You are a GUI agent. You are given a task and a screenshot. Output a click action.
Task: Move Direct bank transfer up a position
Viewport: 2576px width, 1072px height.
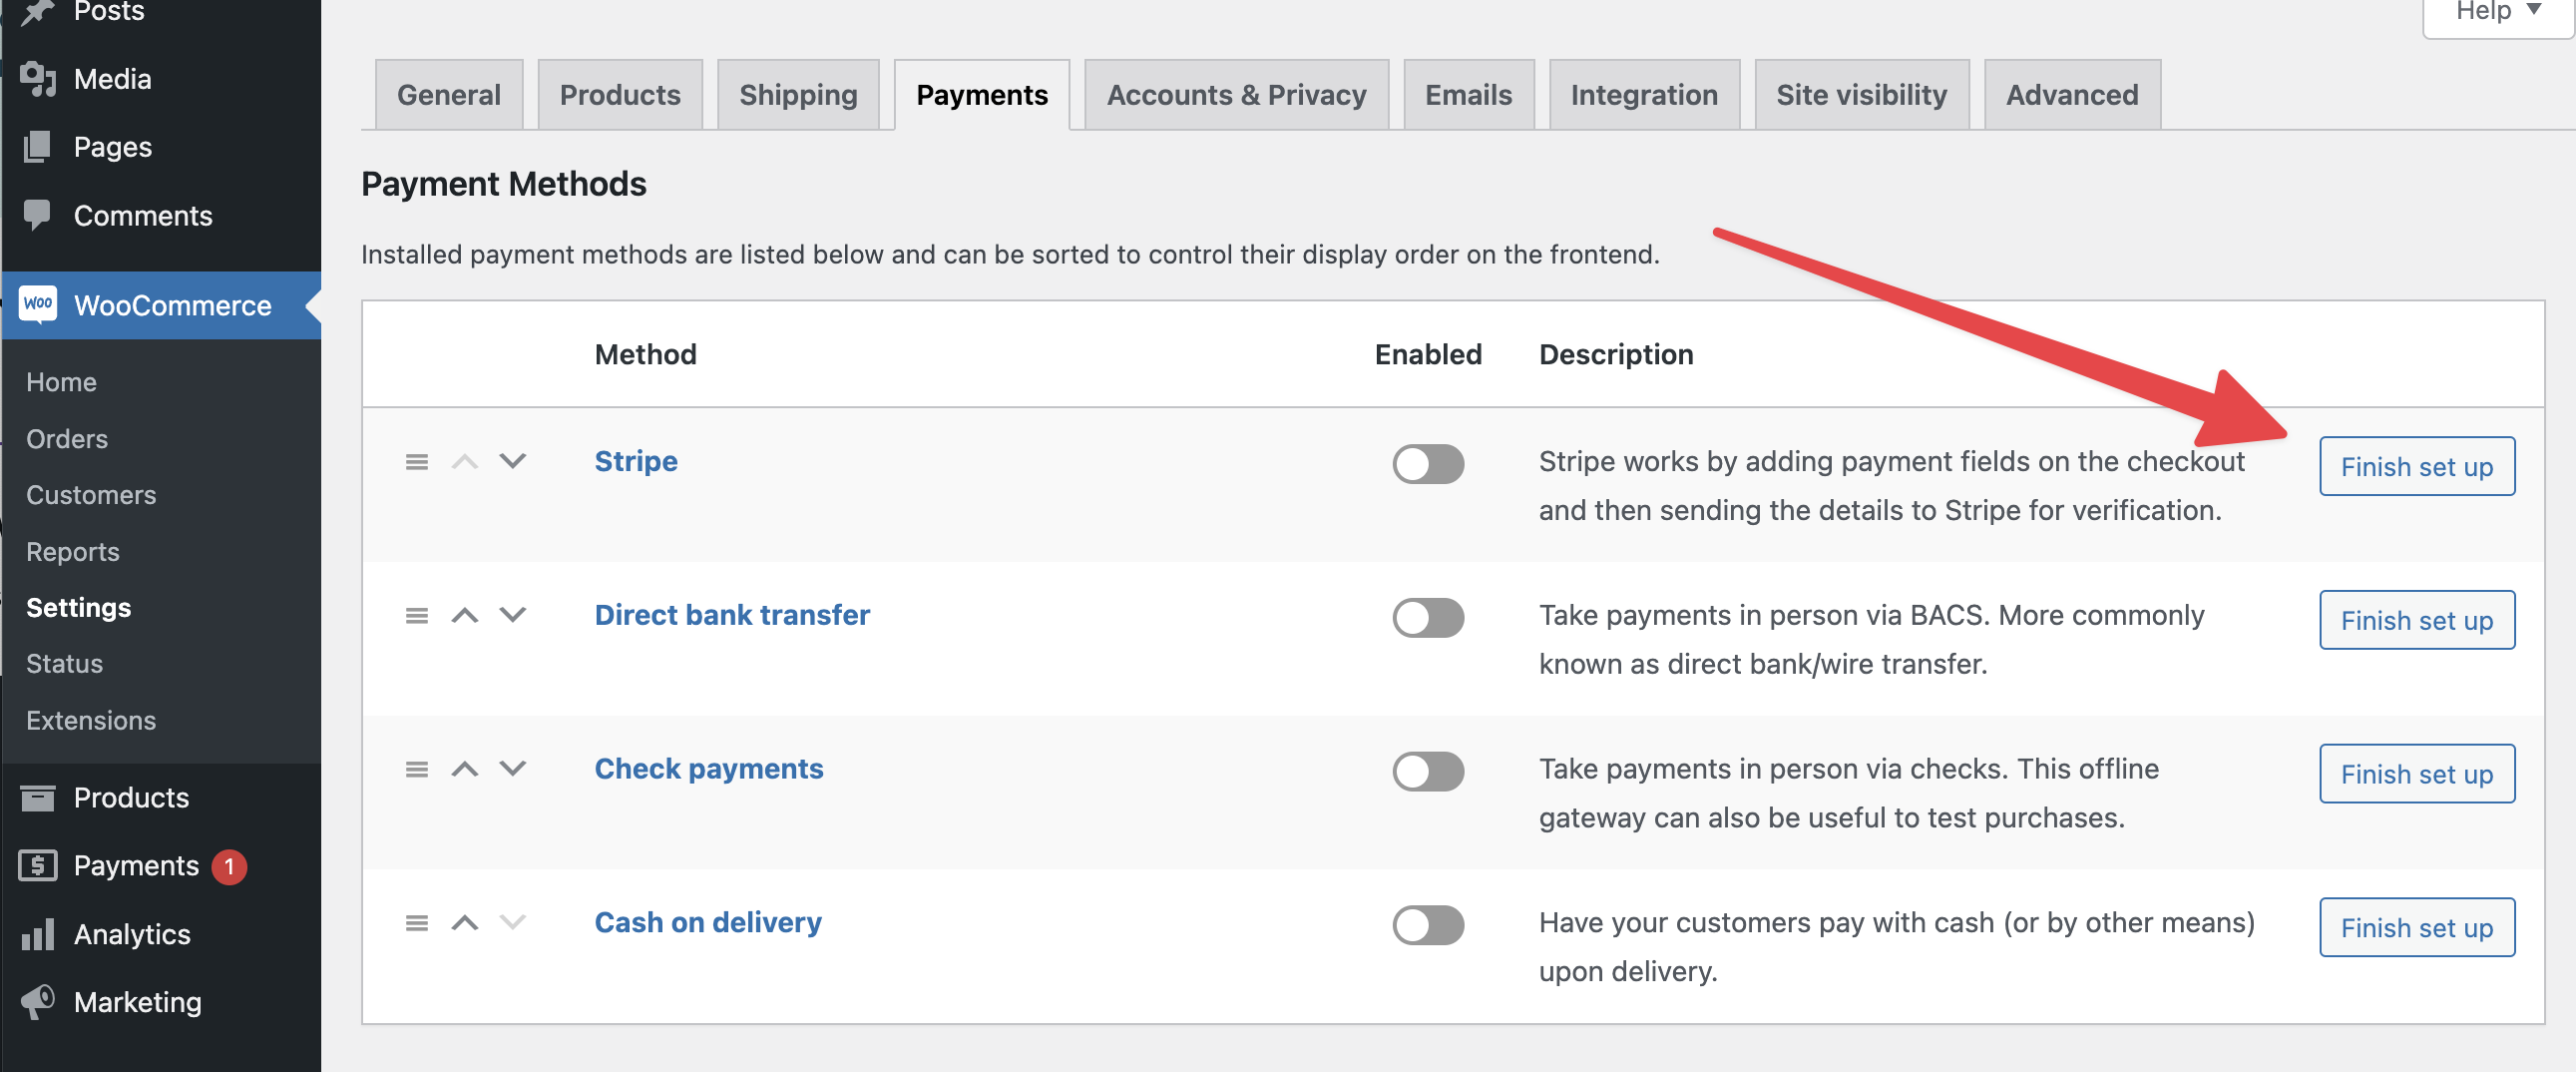465,615
